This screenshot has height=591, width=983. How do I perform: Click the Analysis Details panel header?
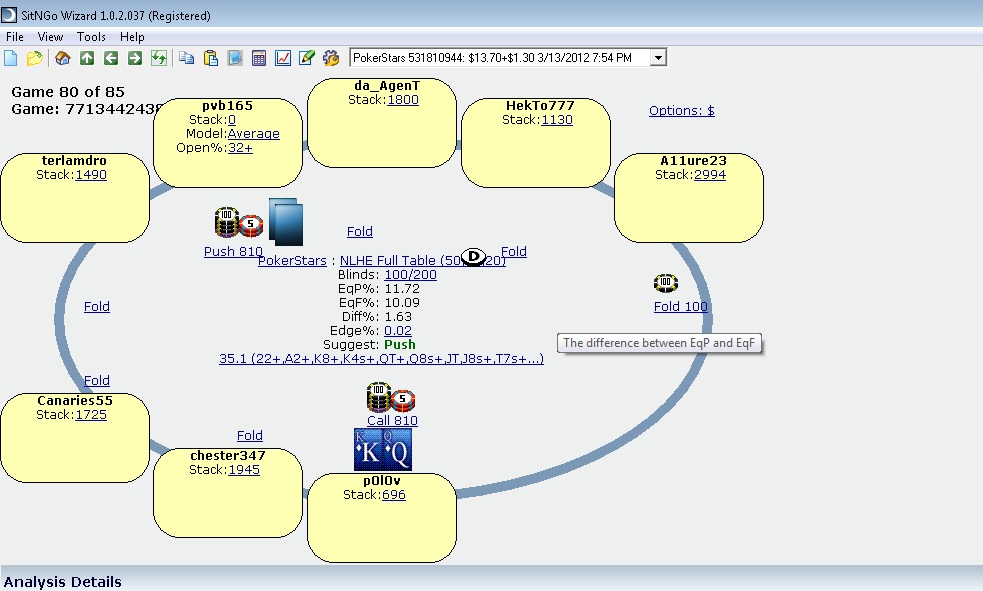(492, 581)
